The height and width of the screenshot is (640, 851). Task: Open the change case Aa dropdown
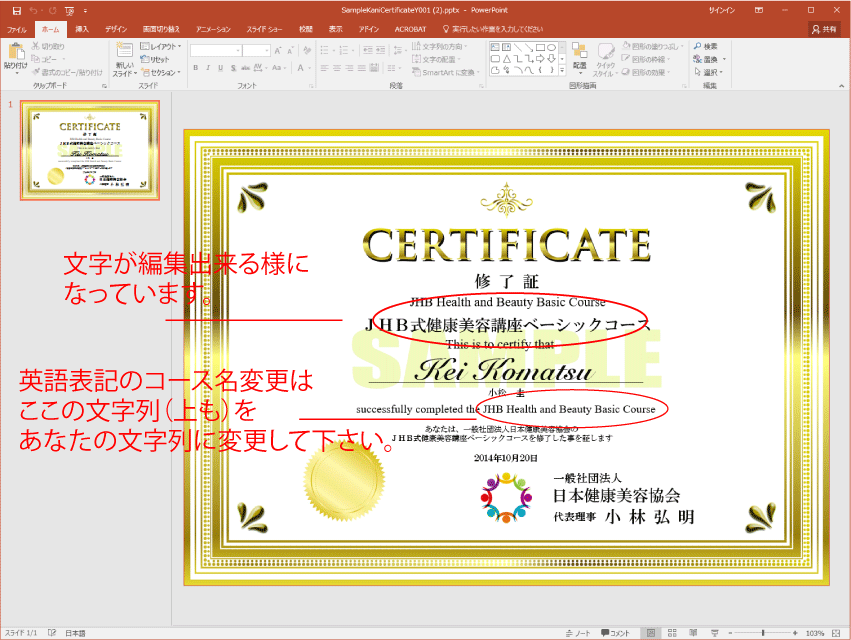tap(278, 68)
